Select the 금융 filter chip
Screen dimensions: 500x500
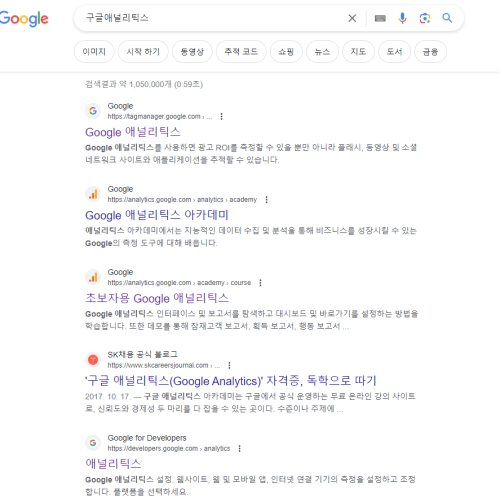430,52
